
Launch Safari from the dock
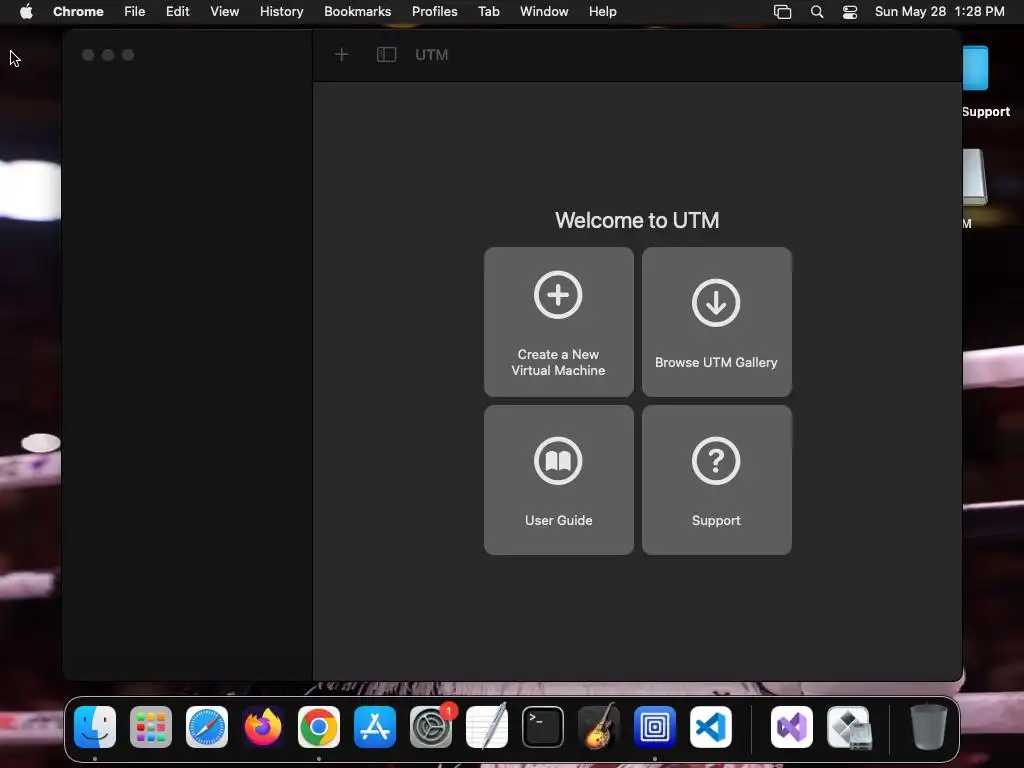207,727
